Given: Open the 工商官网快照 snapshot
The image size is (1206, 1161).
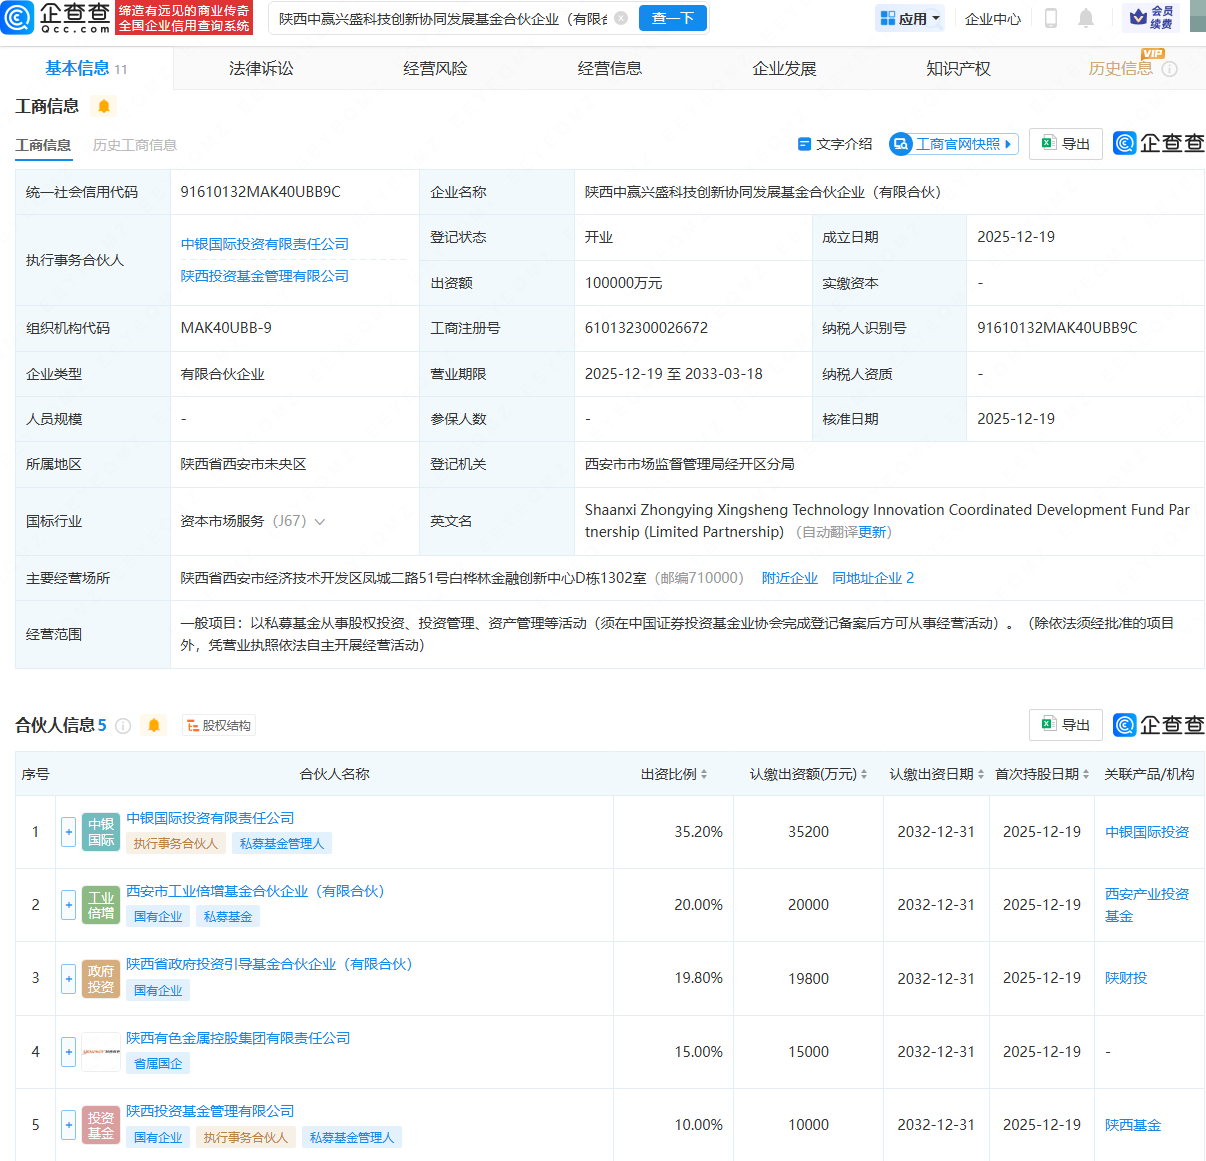Looking at the screenshot, I should point(954,144).
